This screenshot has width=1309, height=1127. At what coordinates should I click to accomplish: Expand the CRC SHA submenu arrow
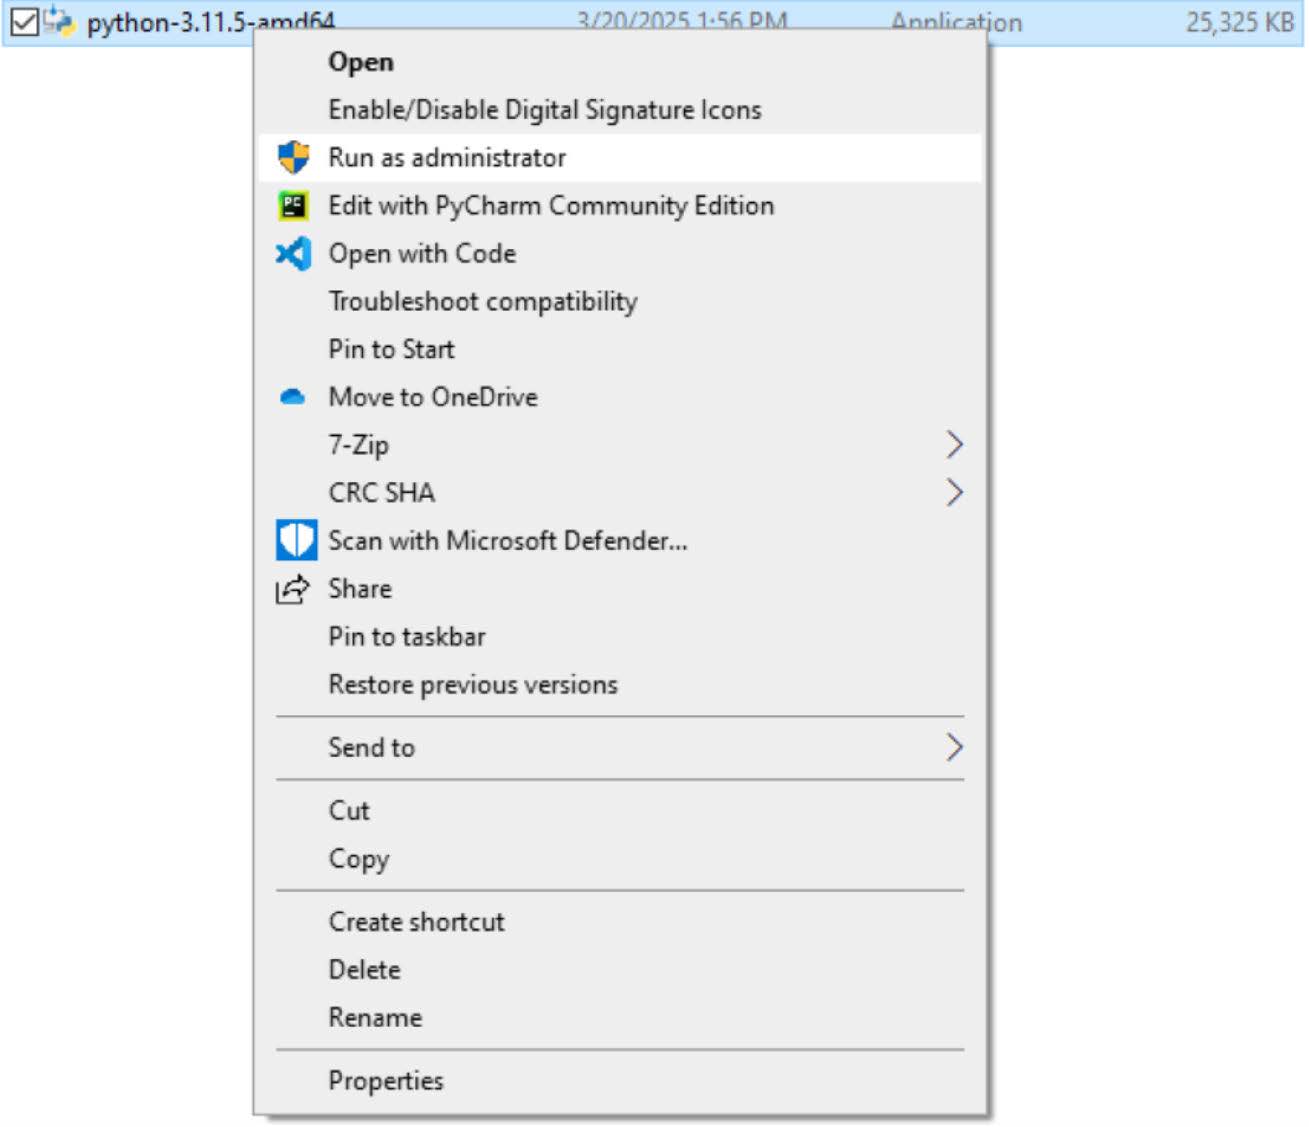[x=954, y=492]
